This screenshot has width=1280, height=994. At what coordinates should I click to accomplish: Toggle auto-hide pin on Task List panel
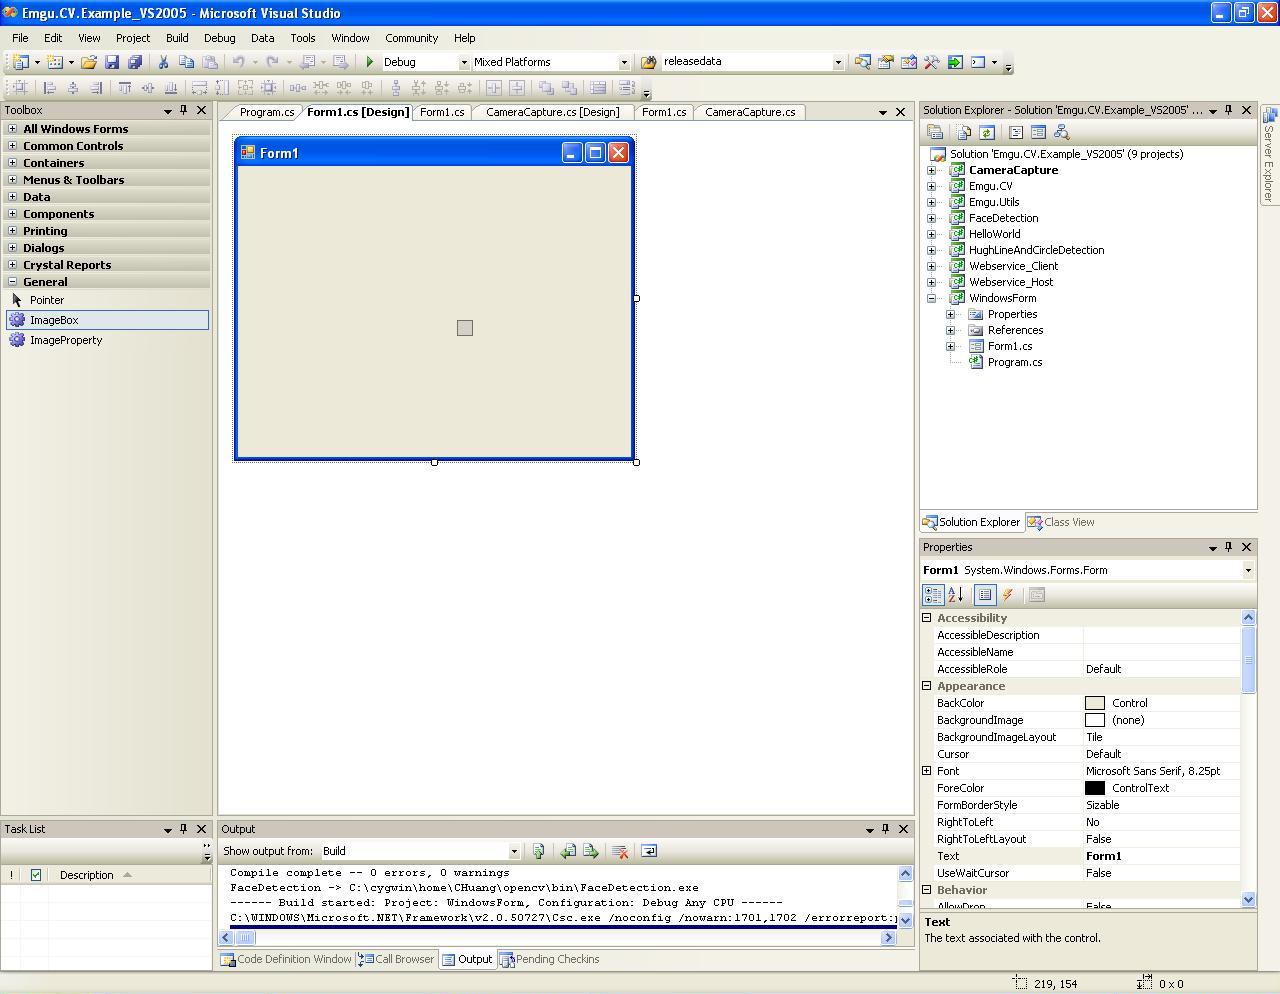tap(183, 829)
